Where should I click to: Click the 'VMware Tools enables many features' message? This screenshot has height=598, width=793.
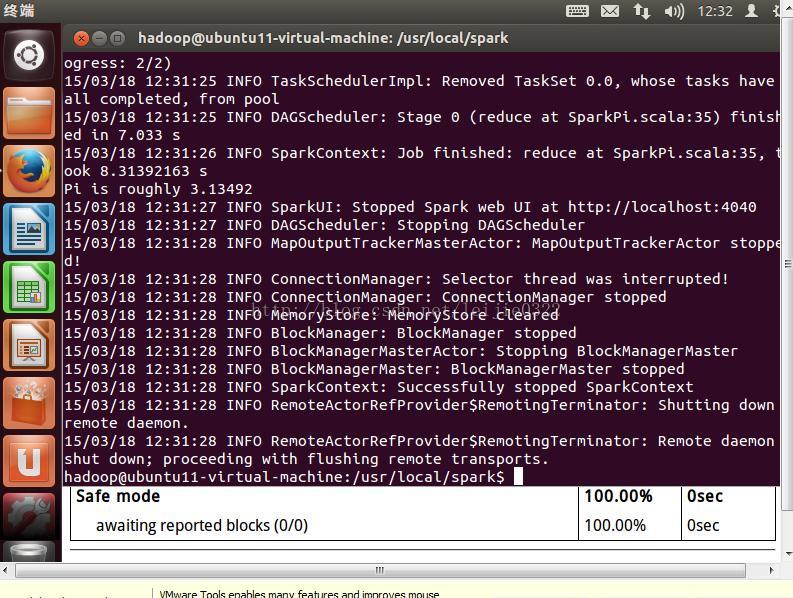(299, 594)
